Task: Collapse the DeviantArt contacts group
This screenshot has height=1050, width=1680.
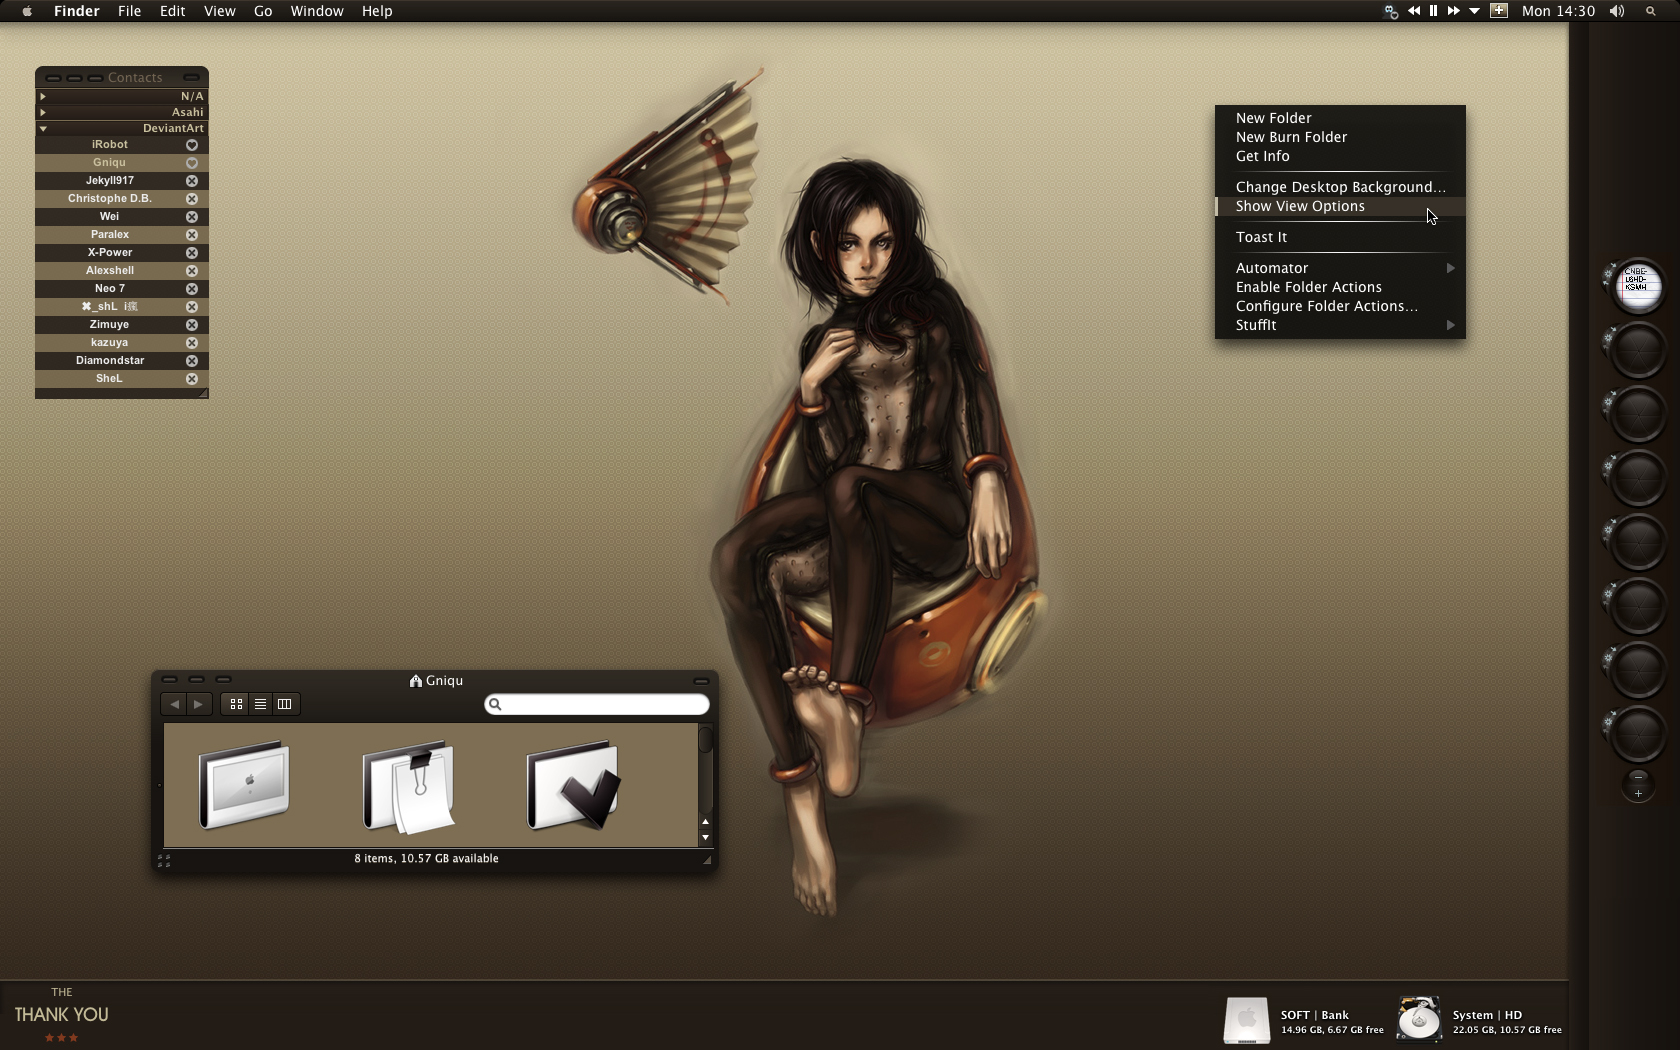Action: coord(43,128)
